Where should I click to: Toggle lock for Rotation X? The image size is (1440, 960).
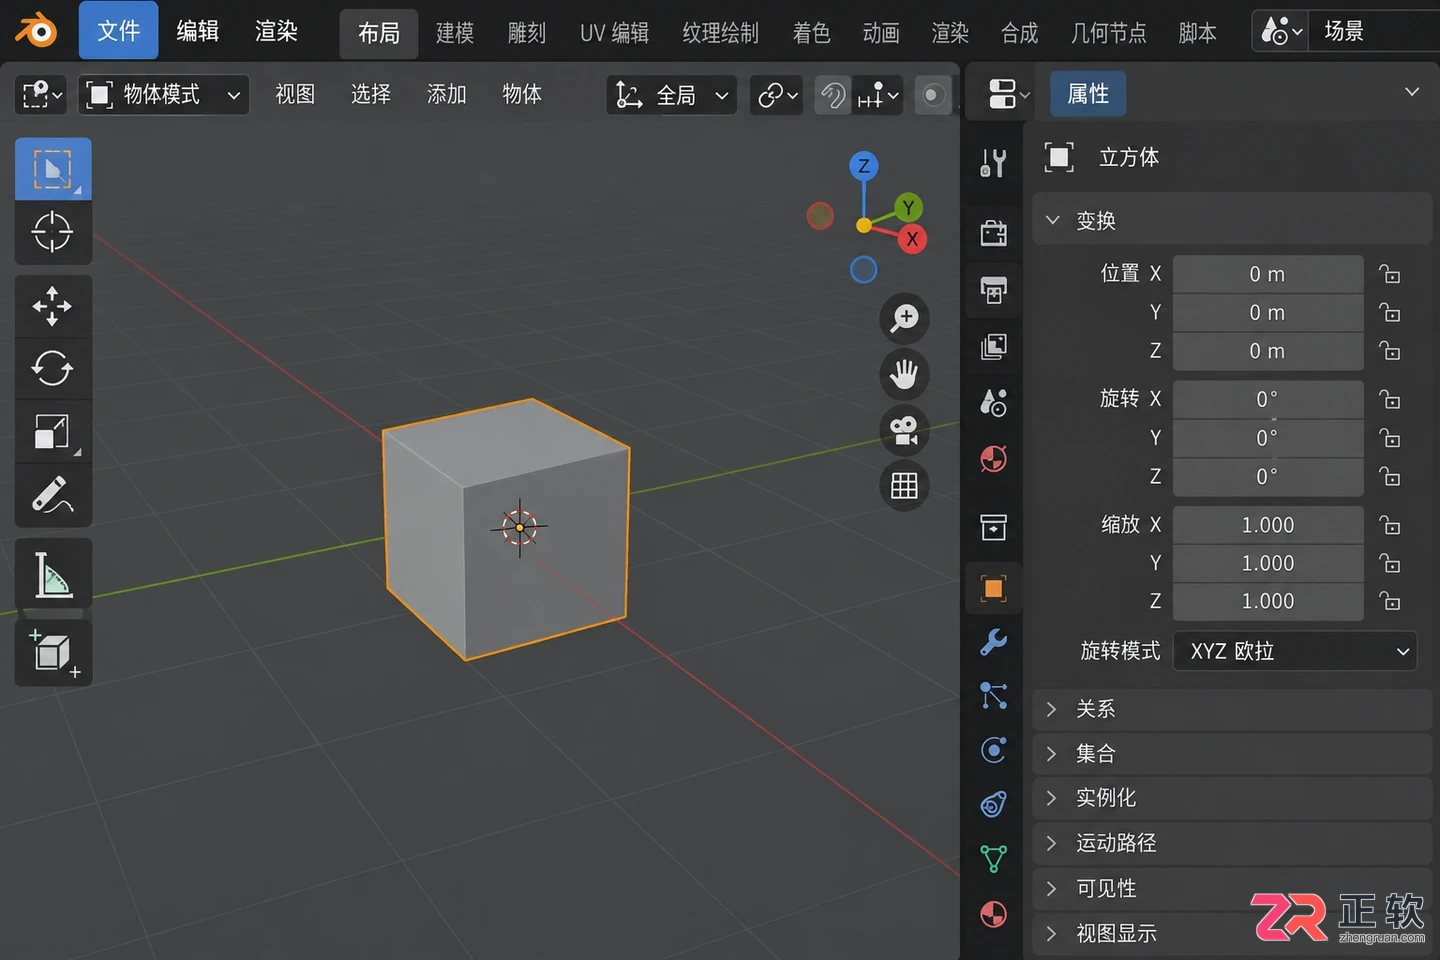(1389, 400)
